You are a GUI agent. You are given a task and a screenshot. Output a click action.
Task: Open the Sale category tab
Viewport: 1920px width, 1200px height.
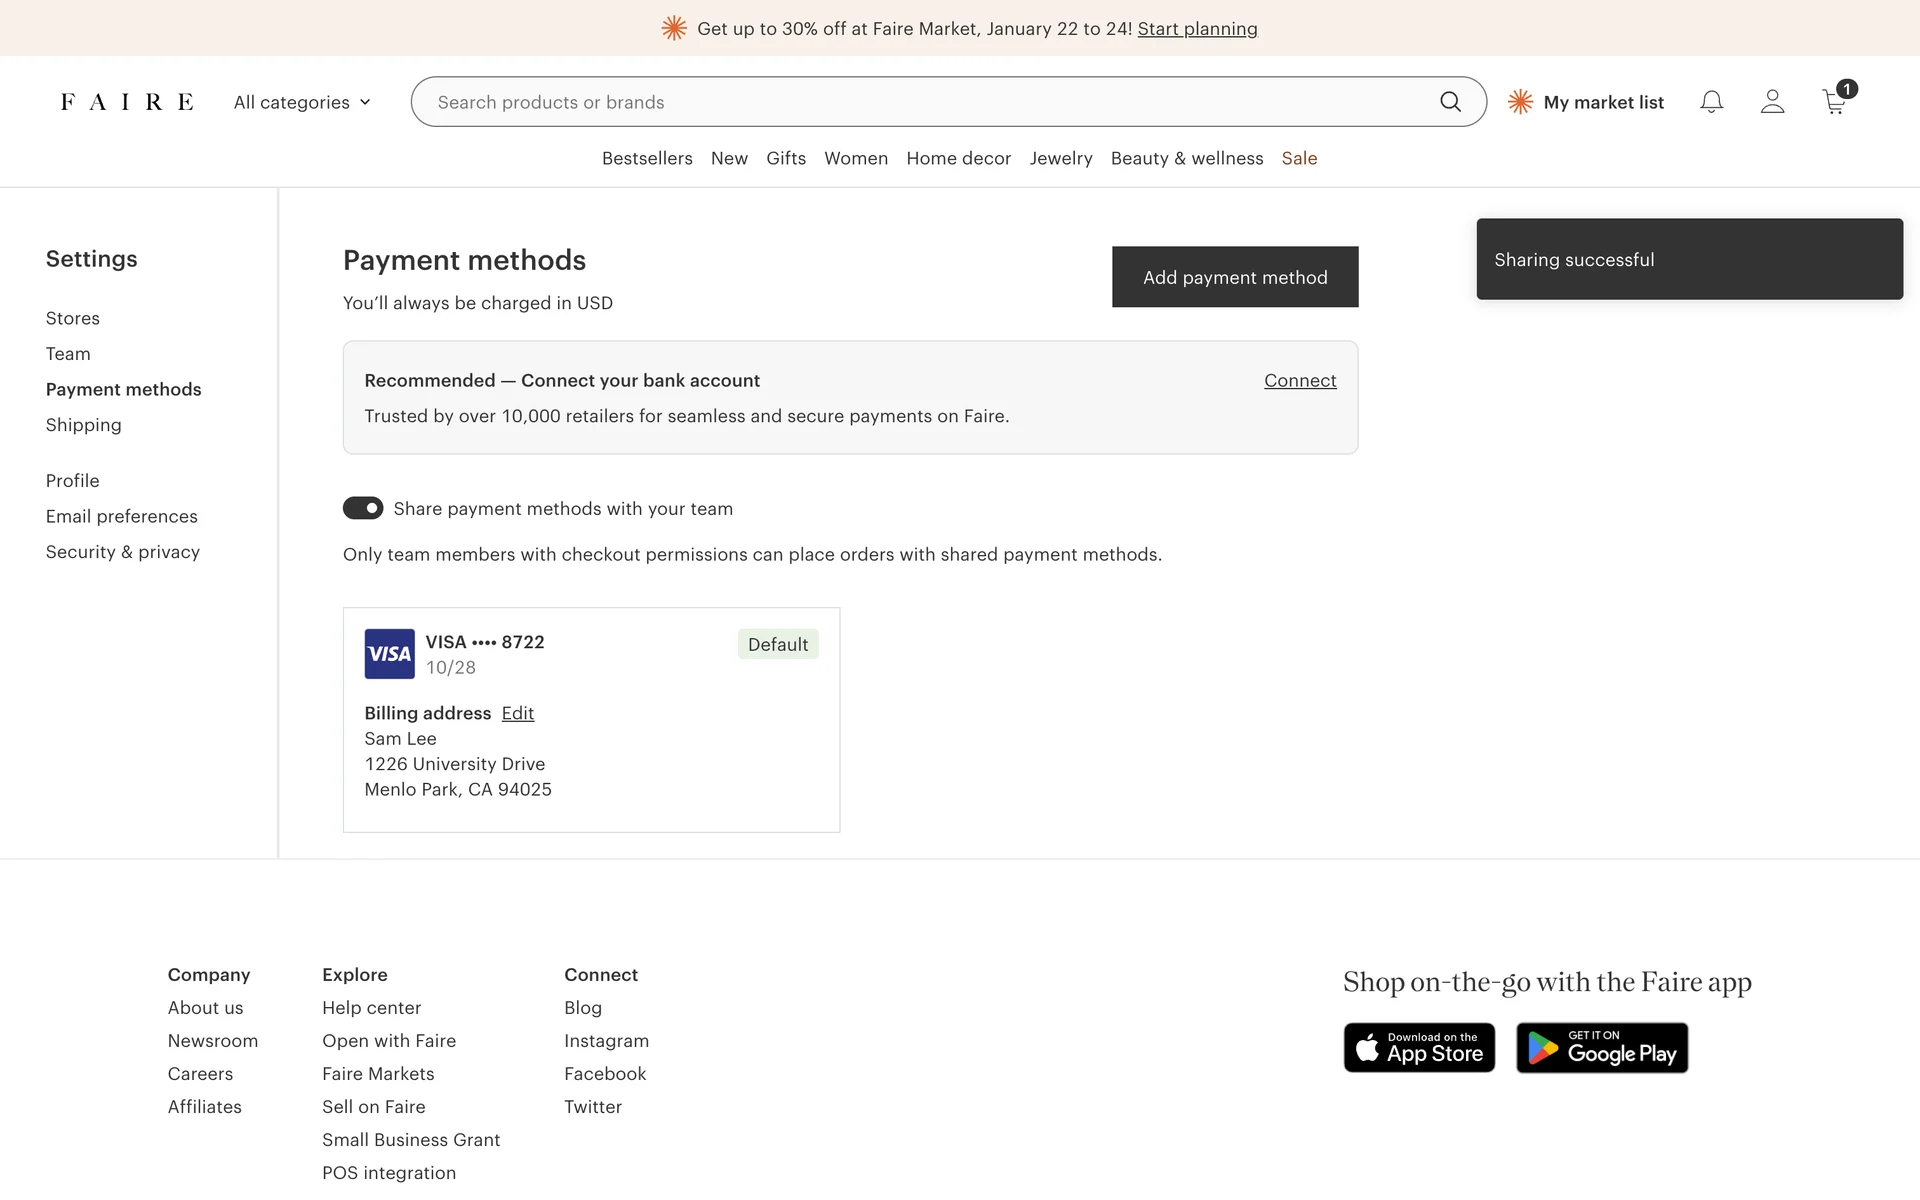click(1299, 158)
